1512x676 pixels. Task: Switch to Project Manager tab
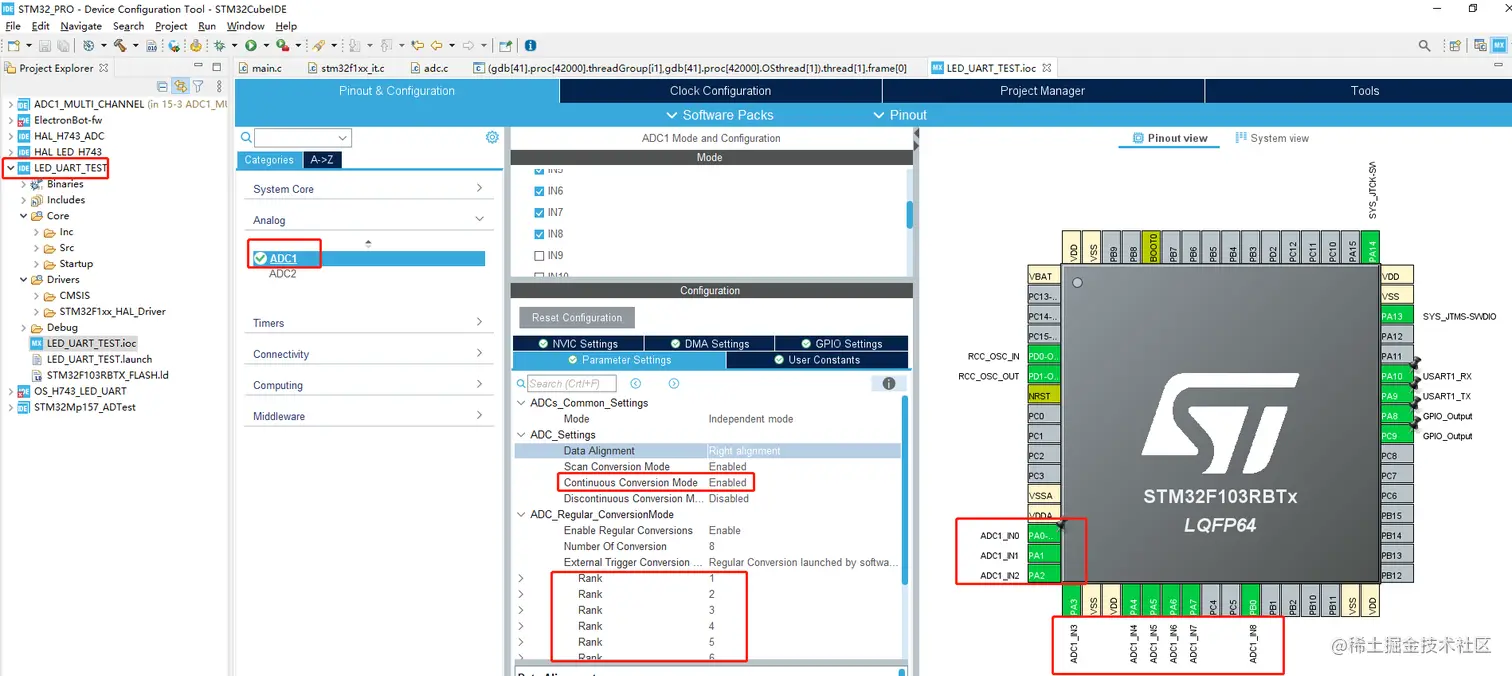tap(1042, 91)
